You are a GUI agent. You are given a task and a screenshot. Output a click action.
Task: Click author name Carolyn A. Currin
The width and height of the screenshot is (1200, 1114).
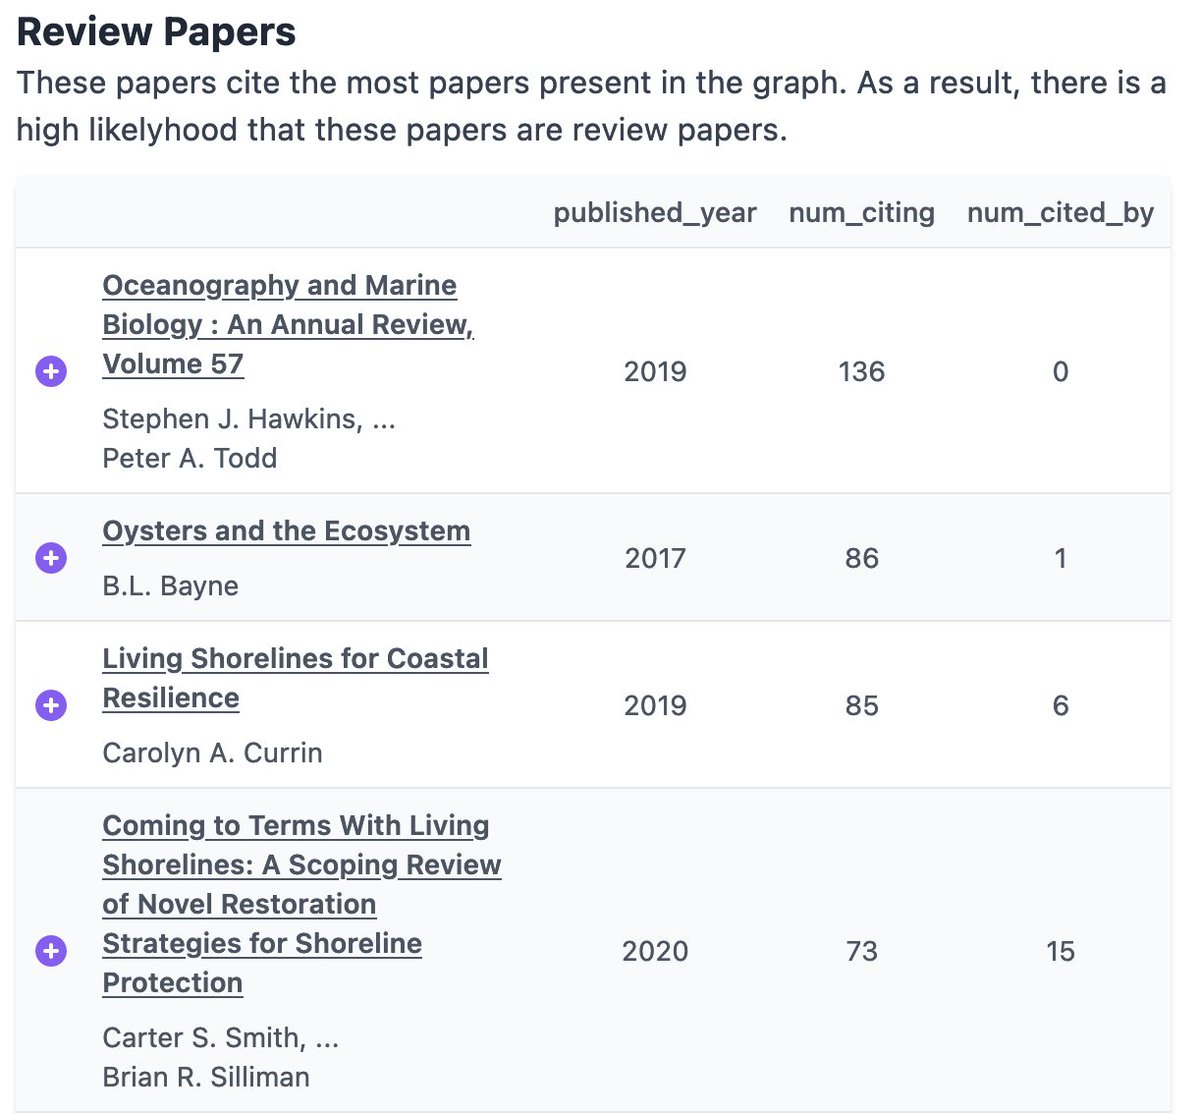[x=212, y=753]
